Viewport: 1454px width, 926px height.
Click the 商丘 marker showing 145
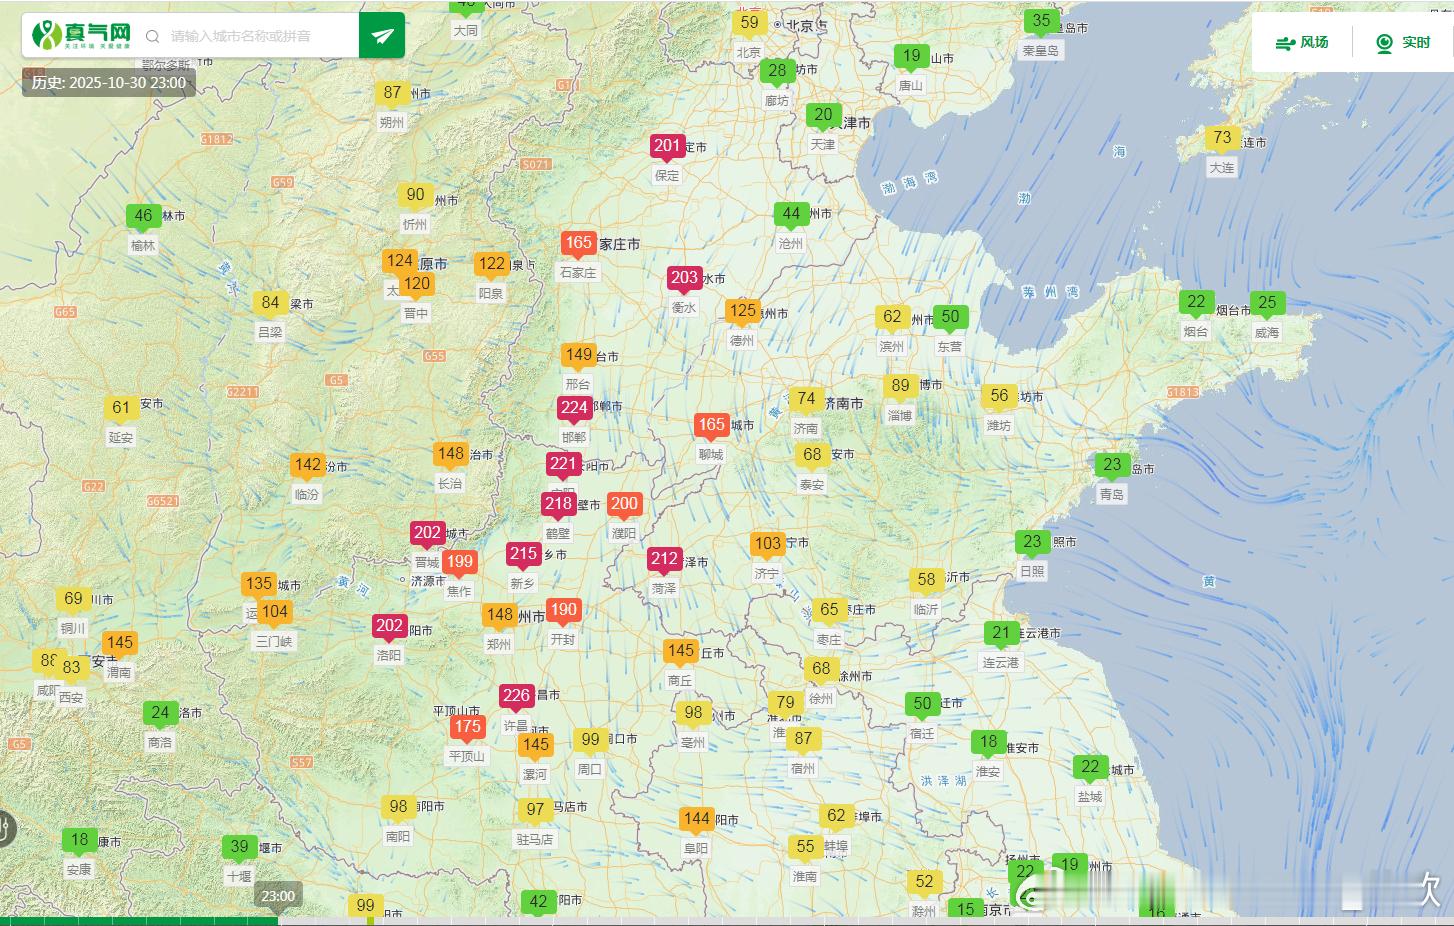[x=680, y=652]
